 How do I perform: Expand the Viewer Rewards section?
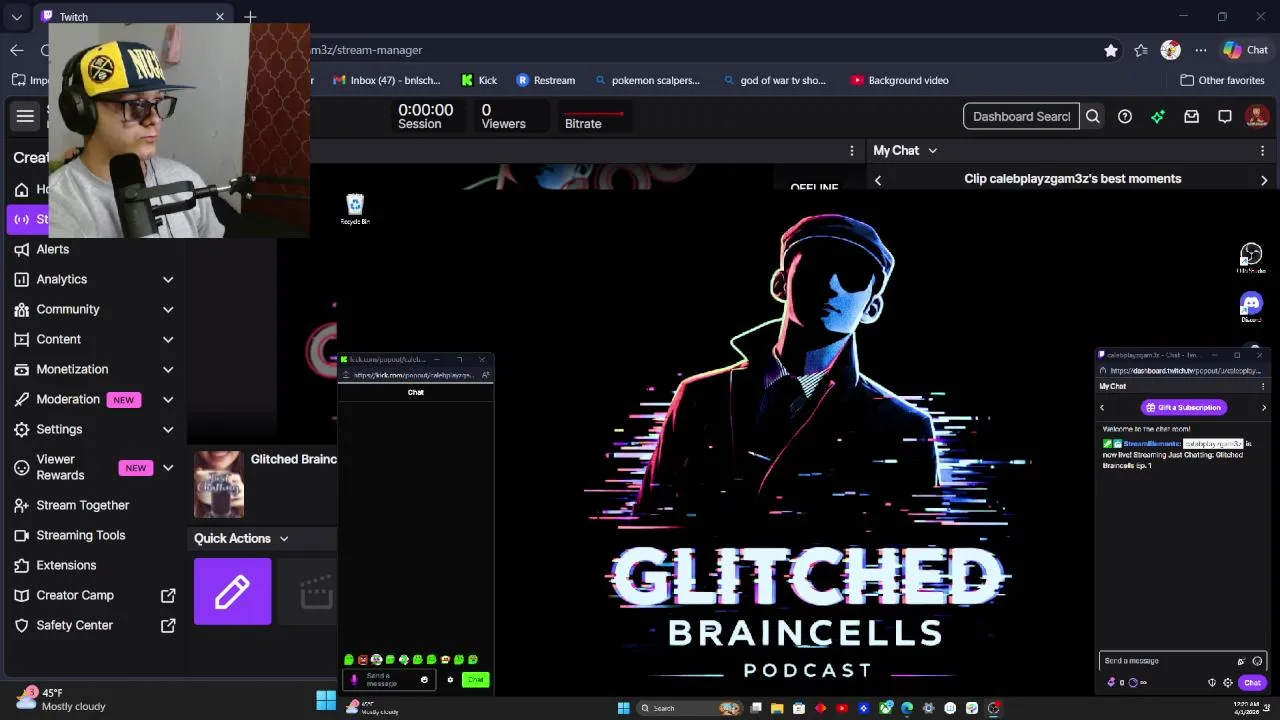168,467
